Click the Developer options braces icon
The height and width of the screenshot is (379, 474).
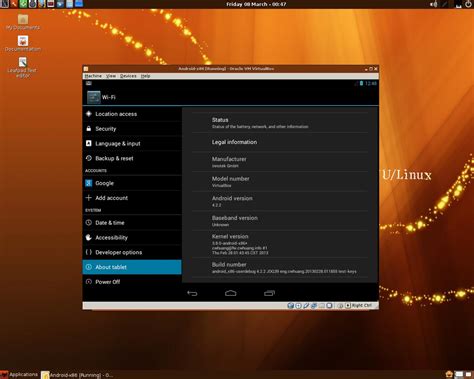point(89,252)
